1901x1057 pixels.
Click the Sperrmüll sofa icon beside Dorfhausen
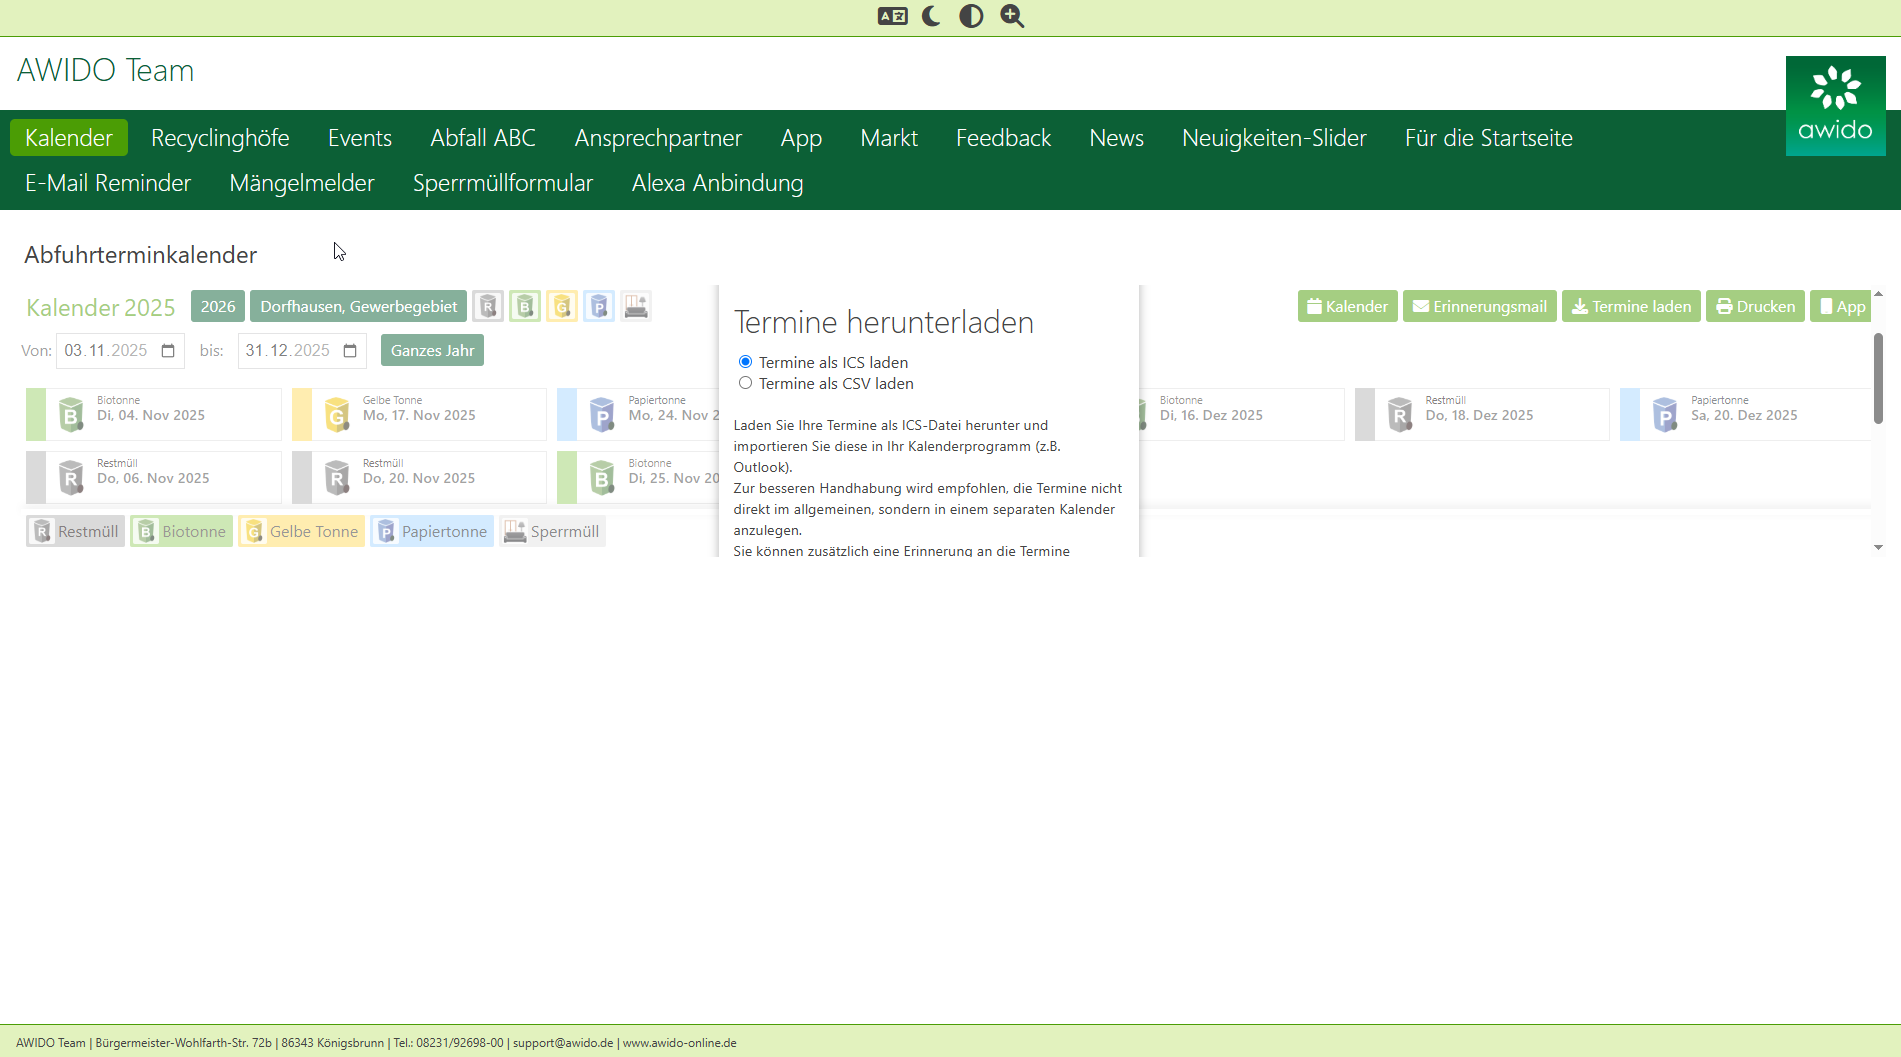[x=636, y=306]
